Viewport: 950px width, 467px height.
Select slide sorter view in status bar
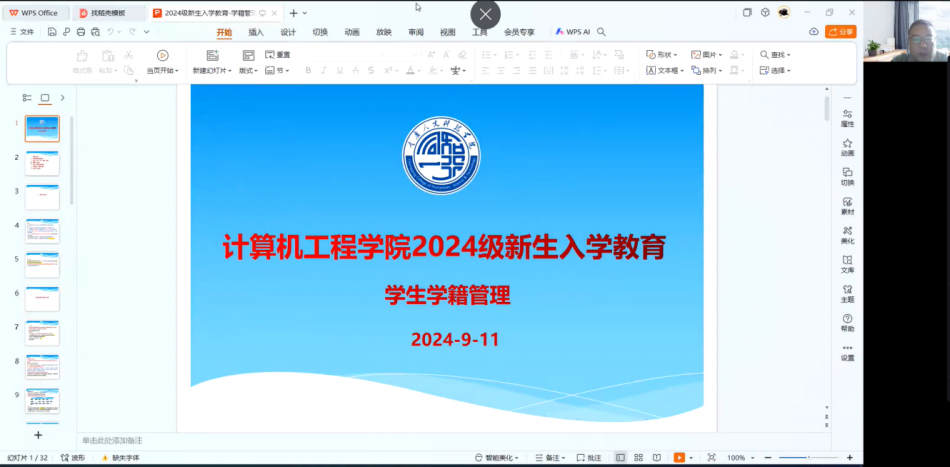[638, 458]
